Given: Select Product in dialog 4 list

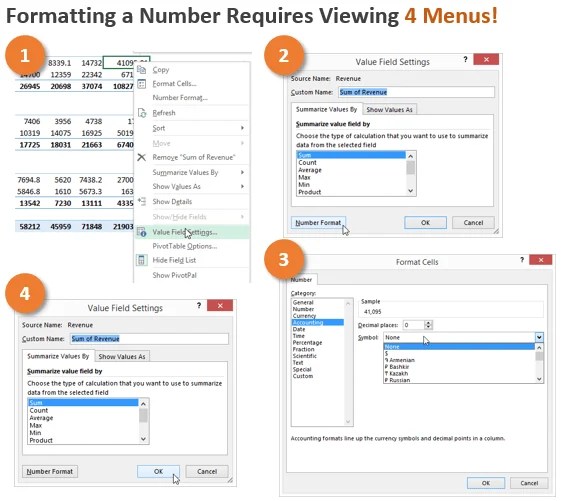Looking at the screenshot, I should (83, 441).
